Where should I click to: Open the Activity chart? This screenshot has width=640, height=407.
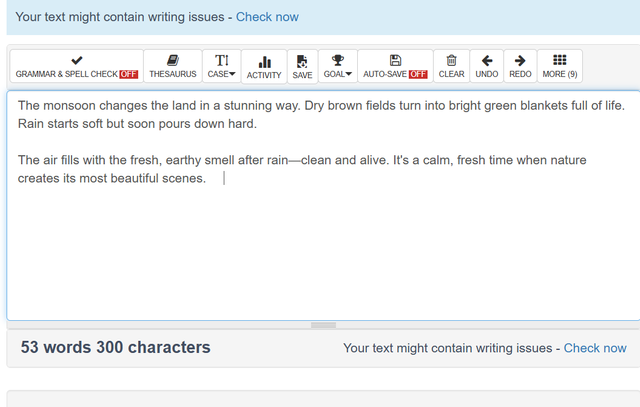264,67
